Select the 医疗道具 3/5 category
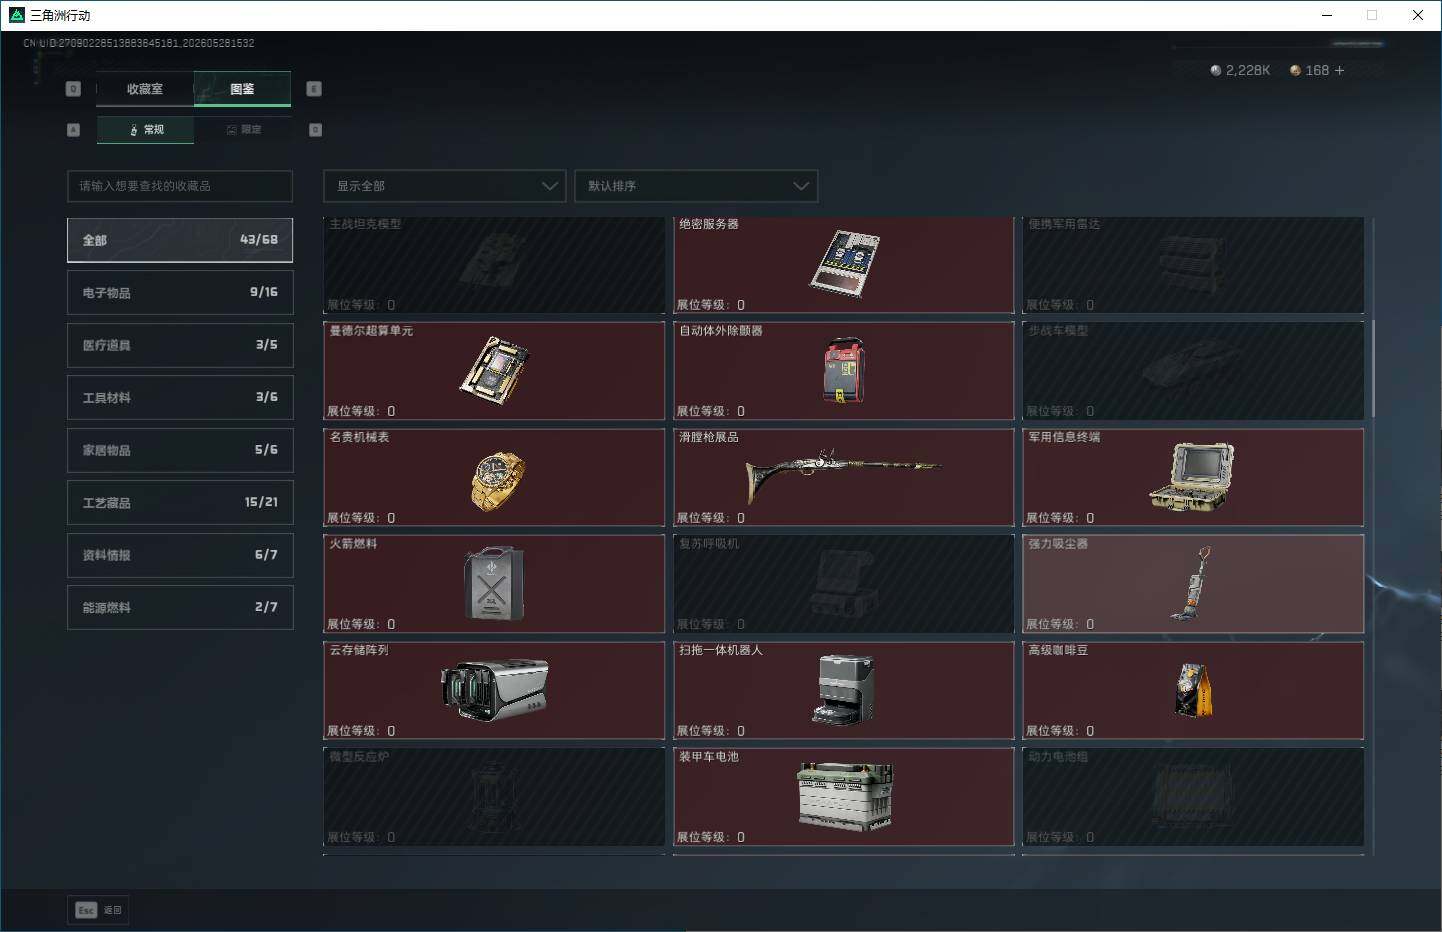This screenshot has height=932, width=1442. tap(180, 345)
